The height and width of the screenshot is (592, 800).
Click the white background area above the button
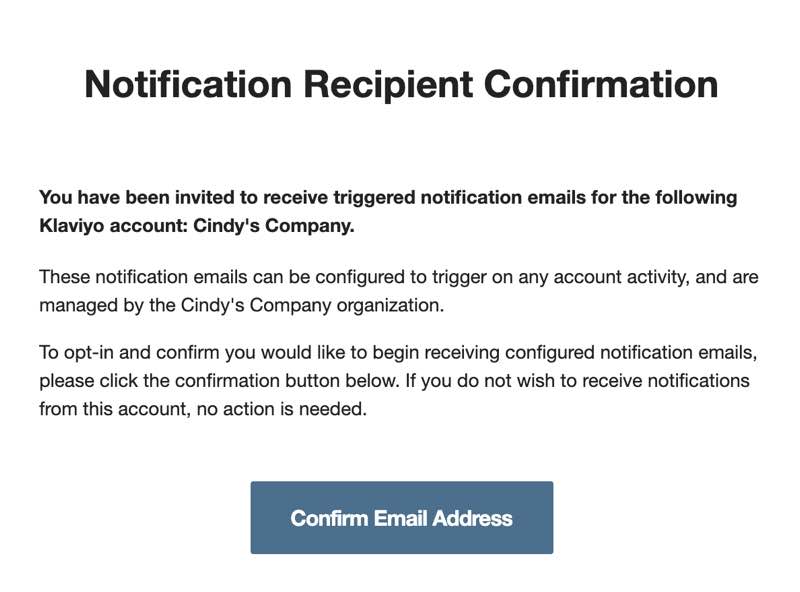pos(400,450)
